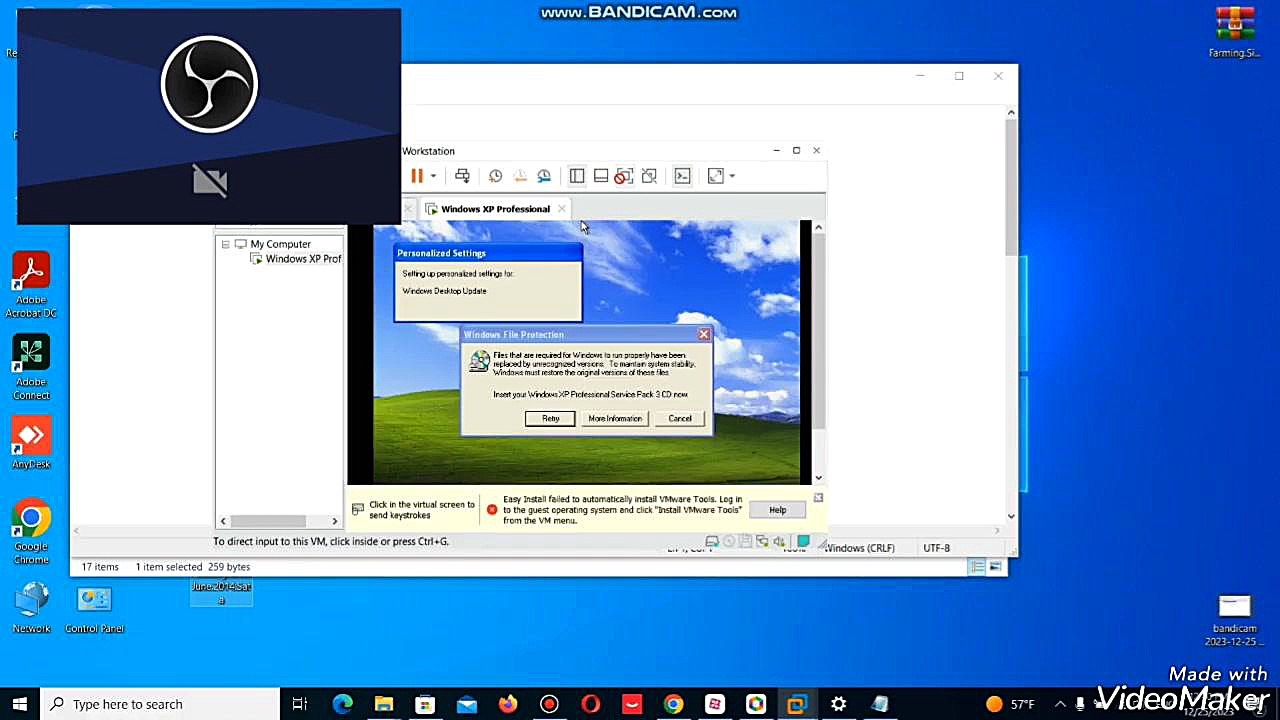
Task: Click the library scroll left arrow
Action: (222, 521)
